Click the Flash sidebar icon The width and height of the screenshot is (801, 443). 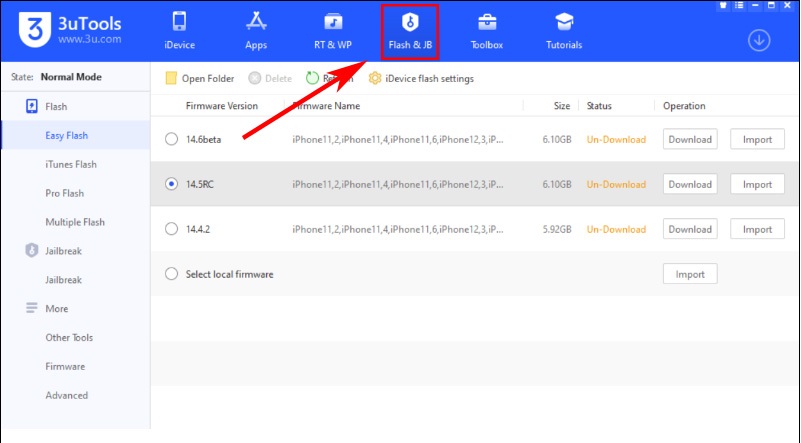coord(32,106)
